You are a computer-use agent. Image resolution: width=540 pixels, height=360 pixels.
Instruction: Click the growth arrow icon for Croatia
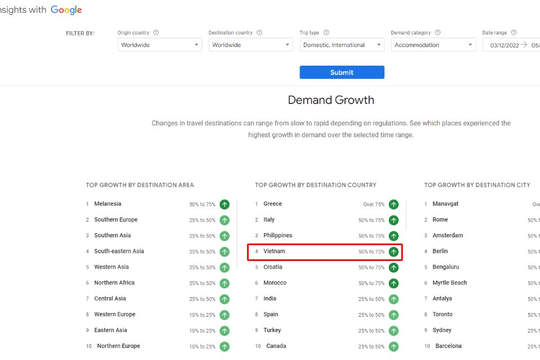tap(394, 268)
